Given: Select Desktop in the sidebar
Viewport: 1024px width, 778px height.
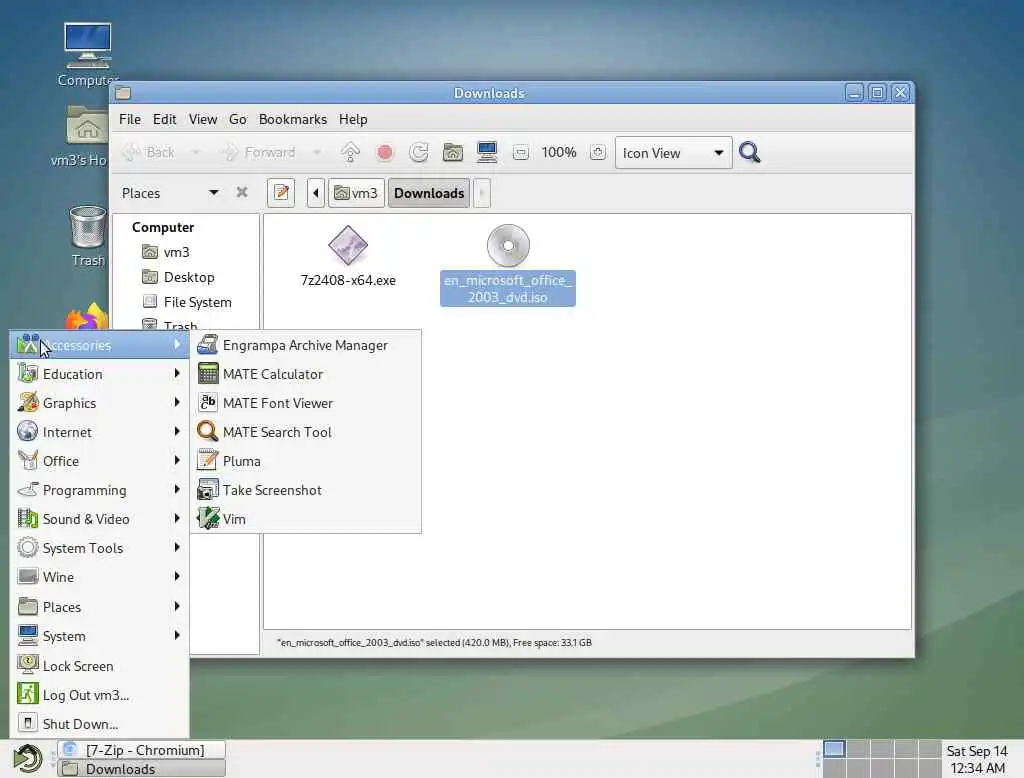Looking at the screenshot, I should (x=189, y=277).
